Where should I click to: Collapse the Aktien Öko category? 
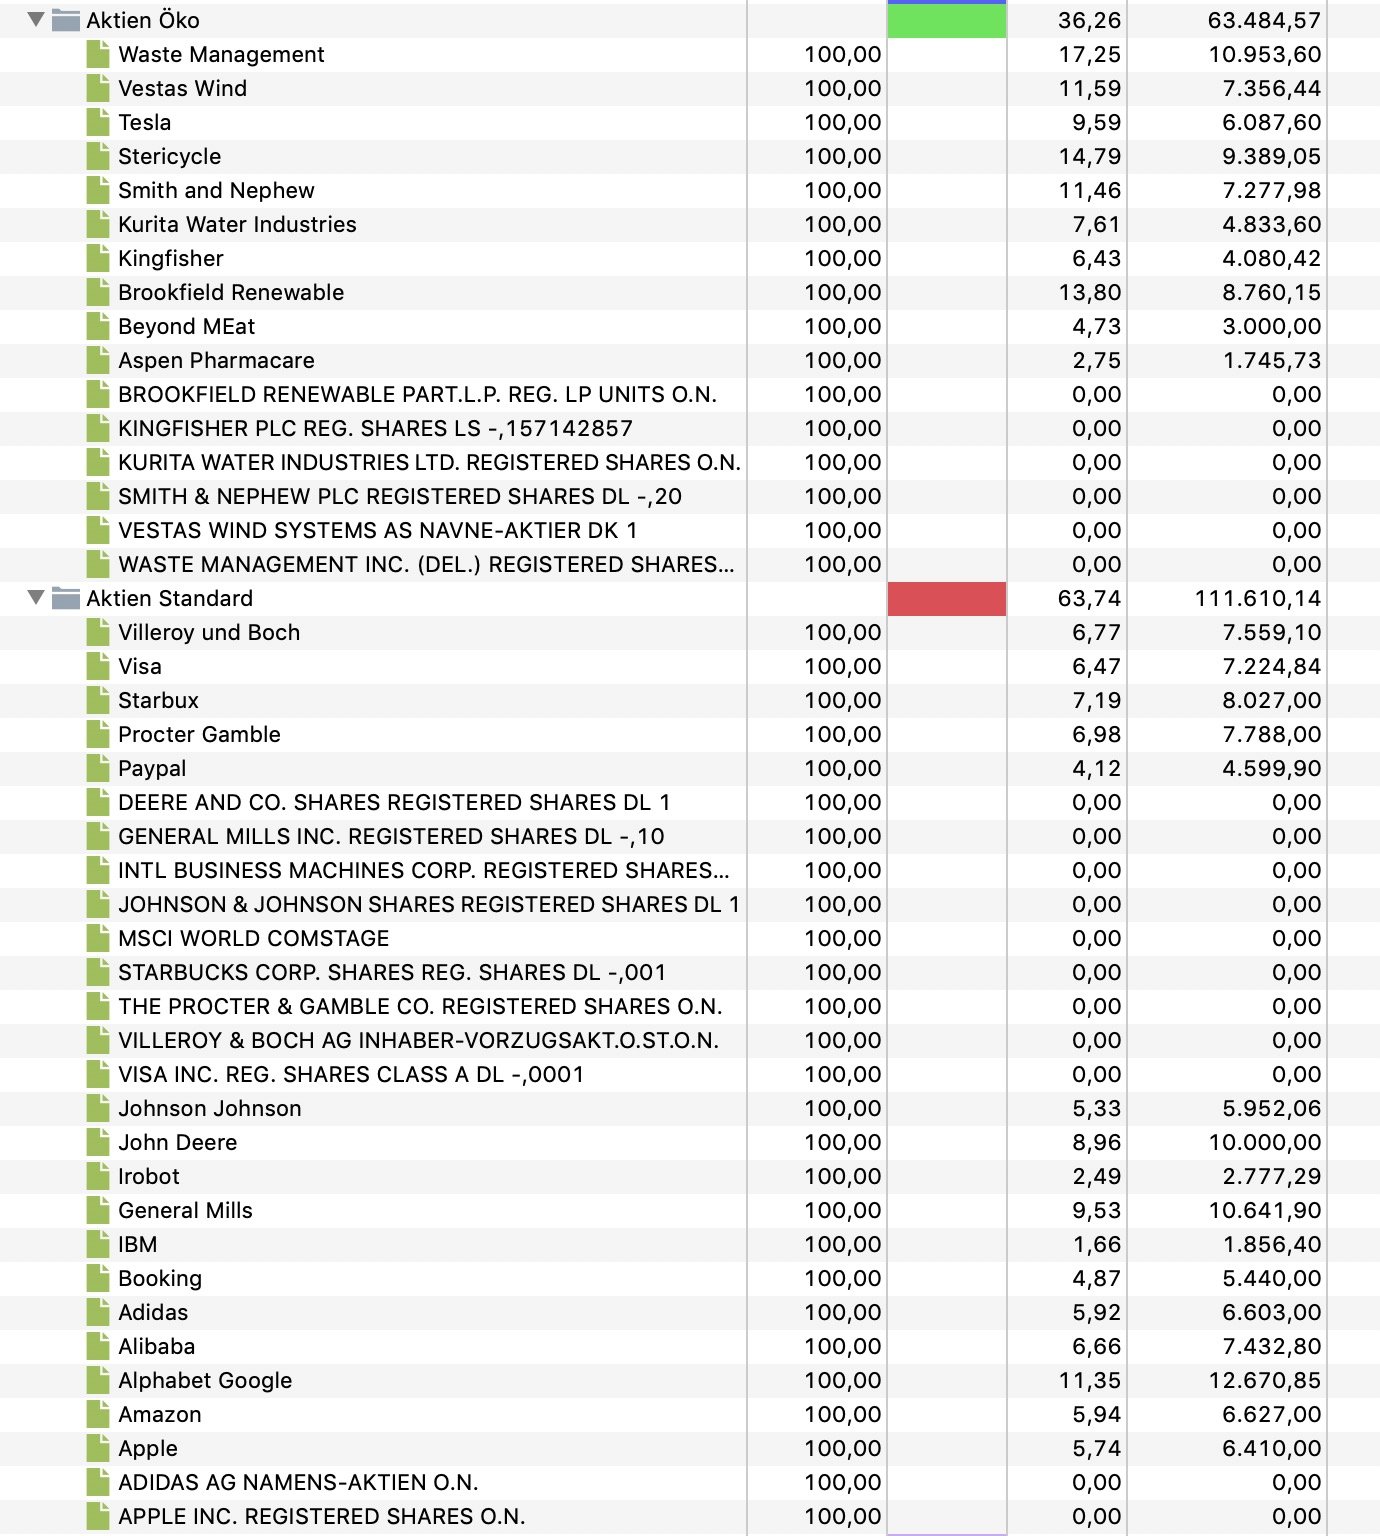click(36, 19)
